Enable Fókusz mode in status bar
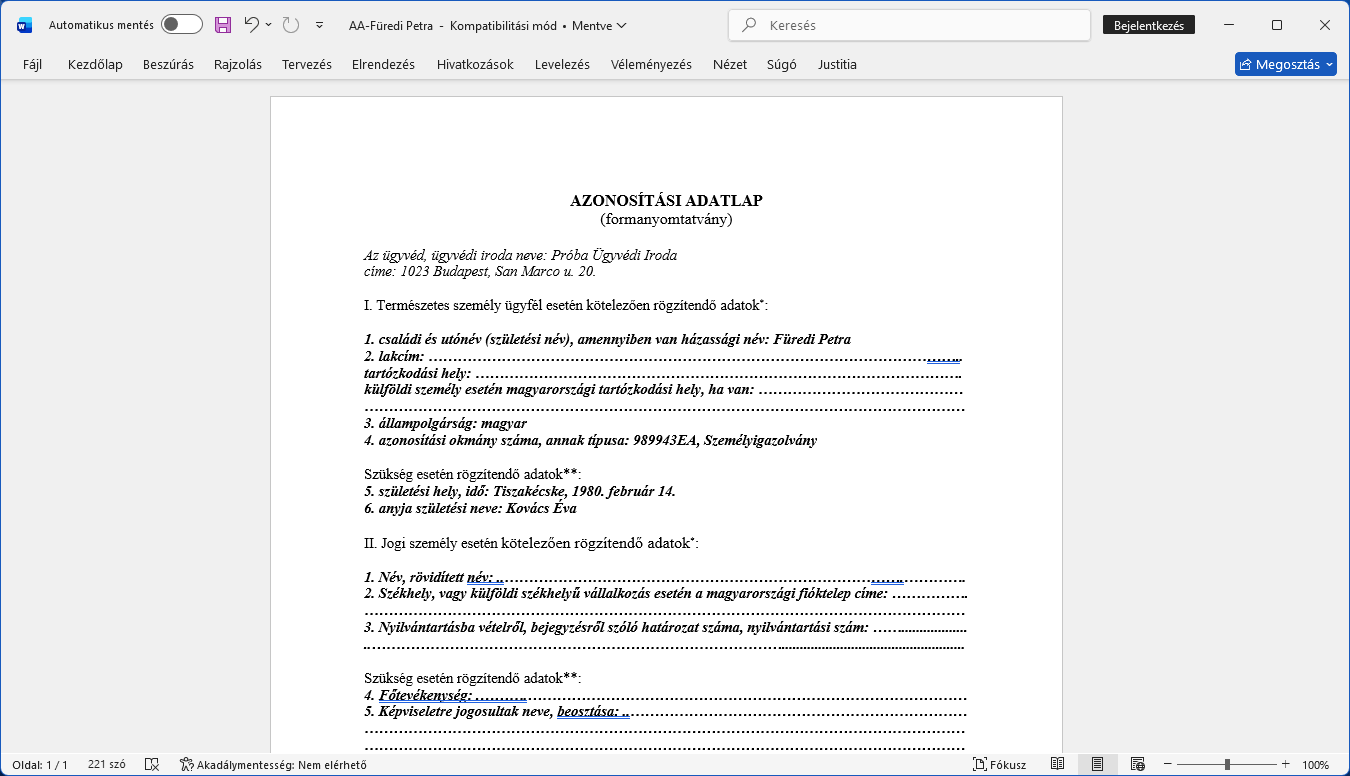 point(999,765)
